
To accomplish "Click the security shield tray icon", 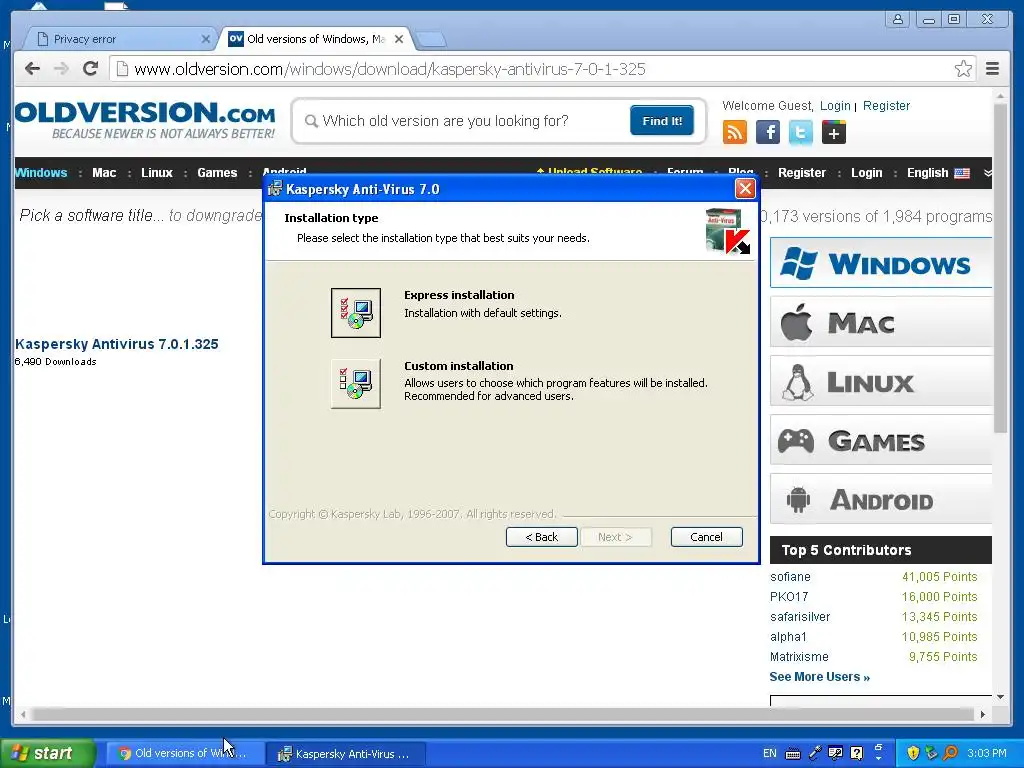I will click(913, 753).
